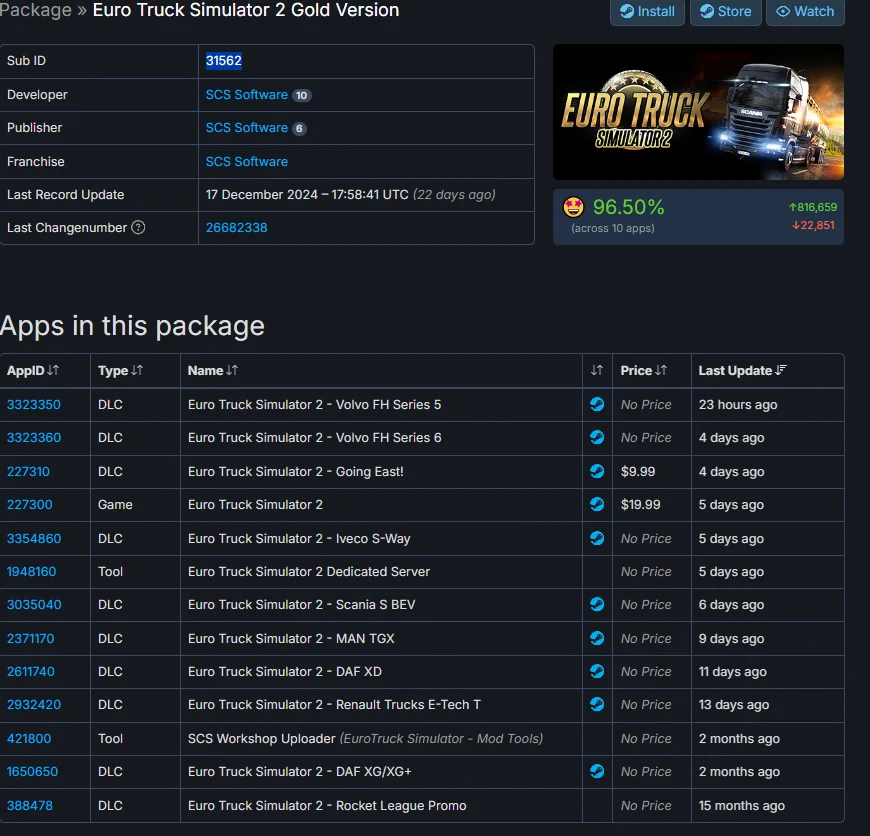Click Steam icon in MAN TGX row
The image size is (870, 836).
(x=597, y=638)
